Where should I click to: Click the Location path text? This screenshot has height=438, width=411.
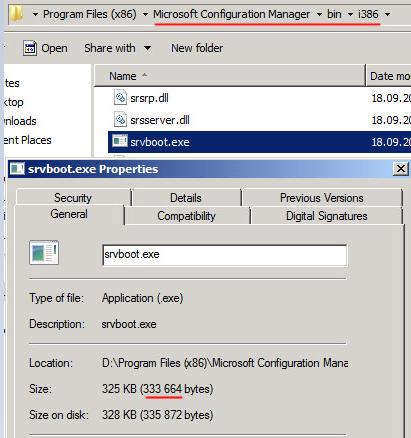[x=225, y=363]
